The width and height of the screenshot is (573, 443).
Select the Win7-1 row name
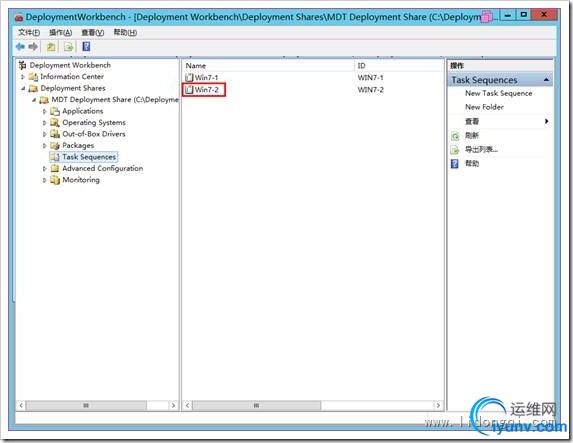206,77
